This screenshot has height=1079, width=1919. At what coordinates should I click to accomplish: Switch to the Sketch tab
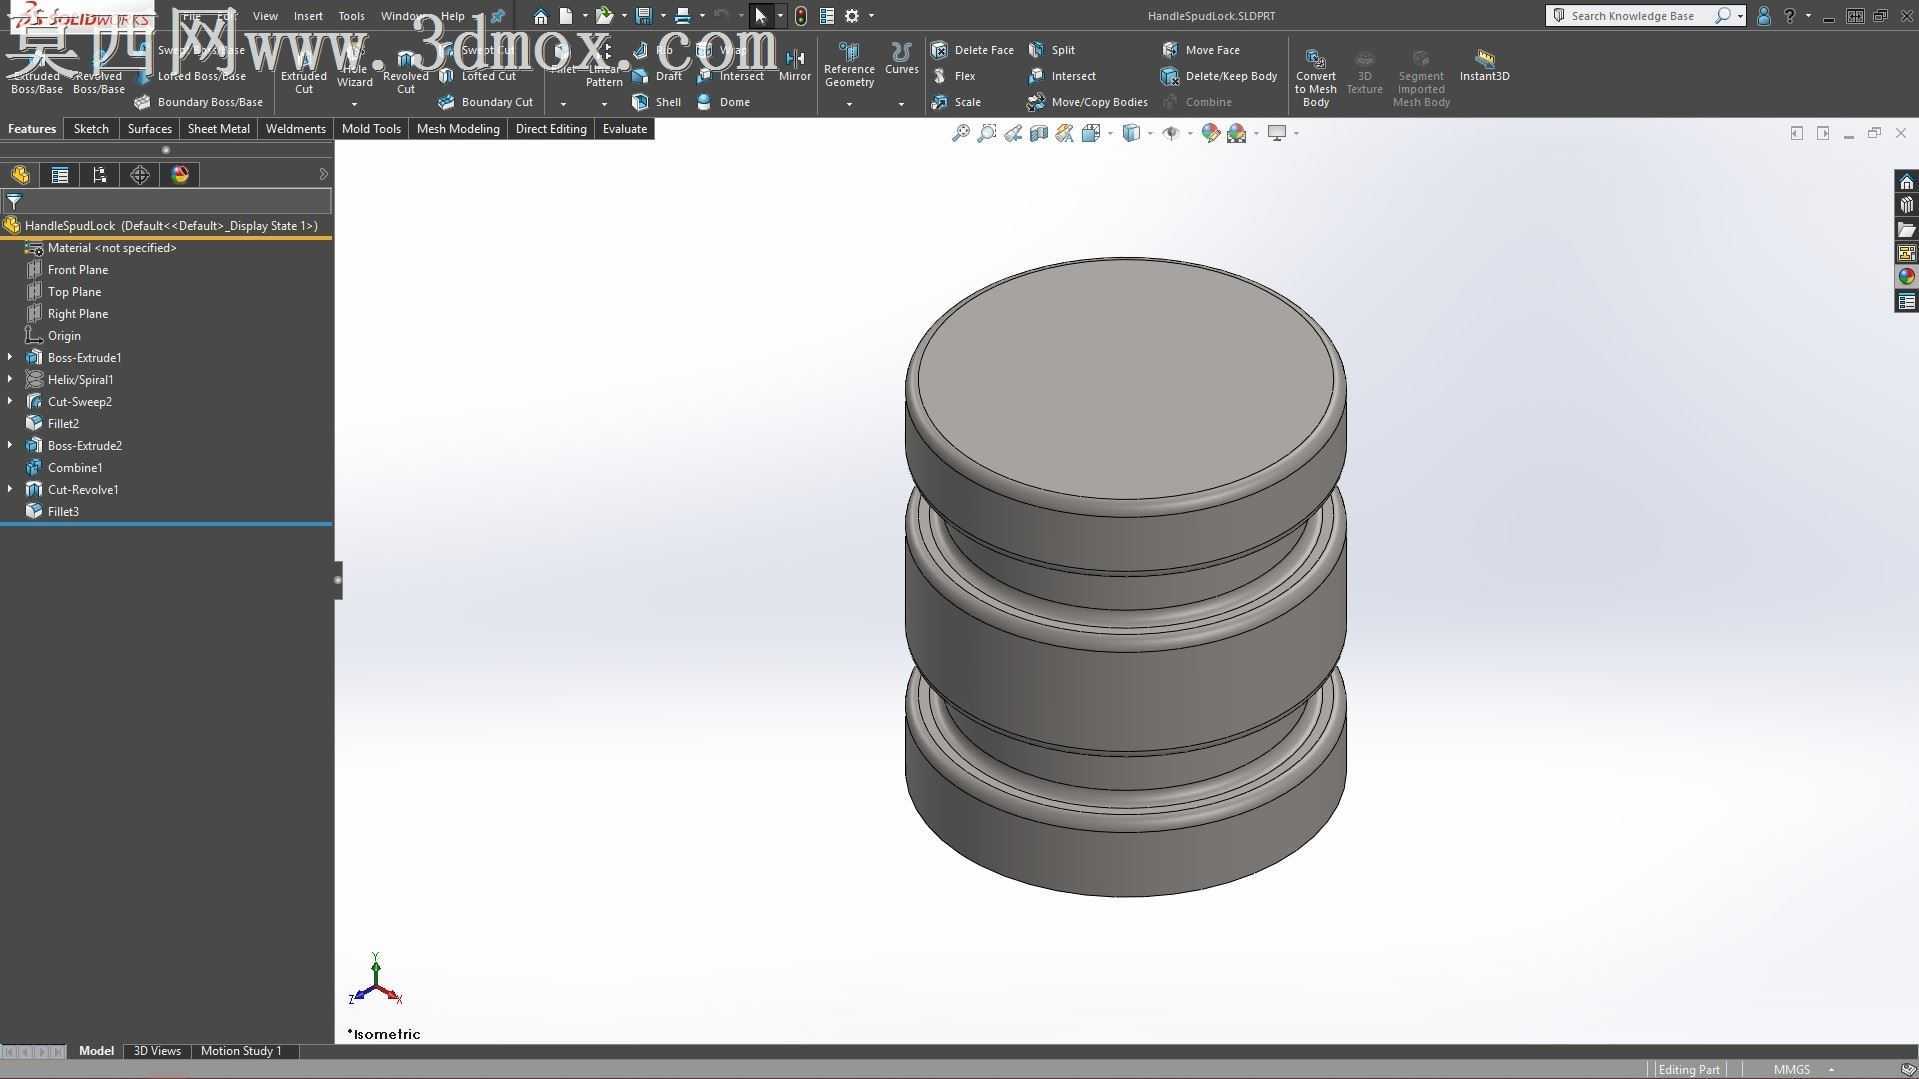point(91,129)
